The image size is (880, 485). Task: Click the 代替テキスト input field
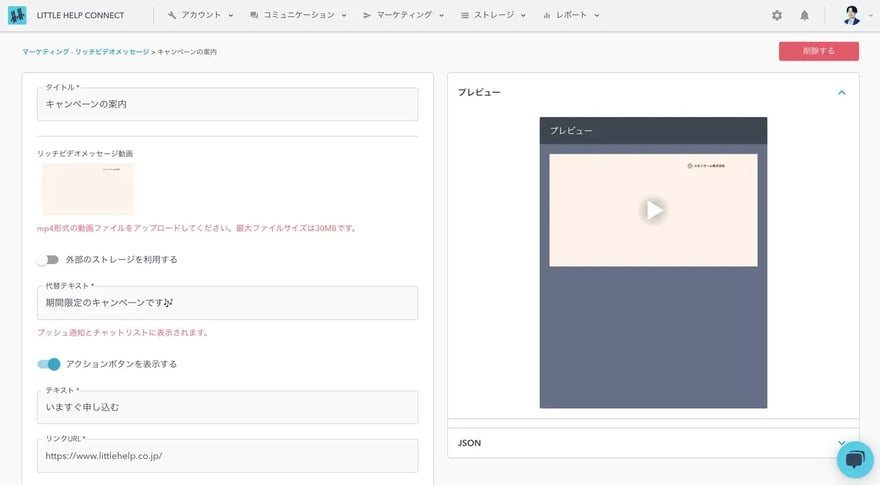tap(227, 303)
